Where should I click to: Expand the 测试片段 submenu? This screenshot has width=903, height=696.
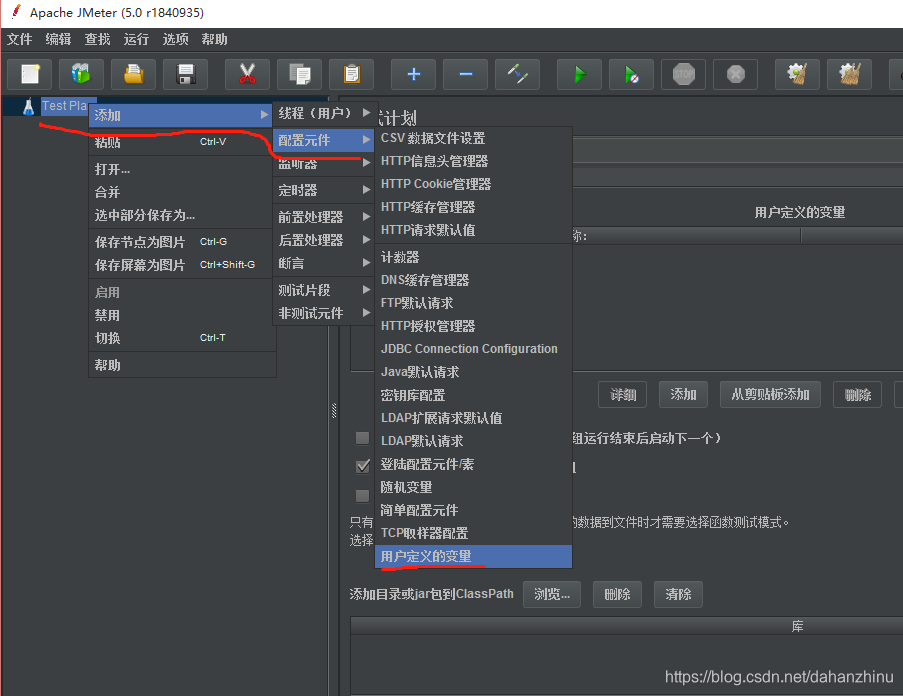[x=324, y=290]
